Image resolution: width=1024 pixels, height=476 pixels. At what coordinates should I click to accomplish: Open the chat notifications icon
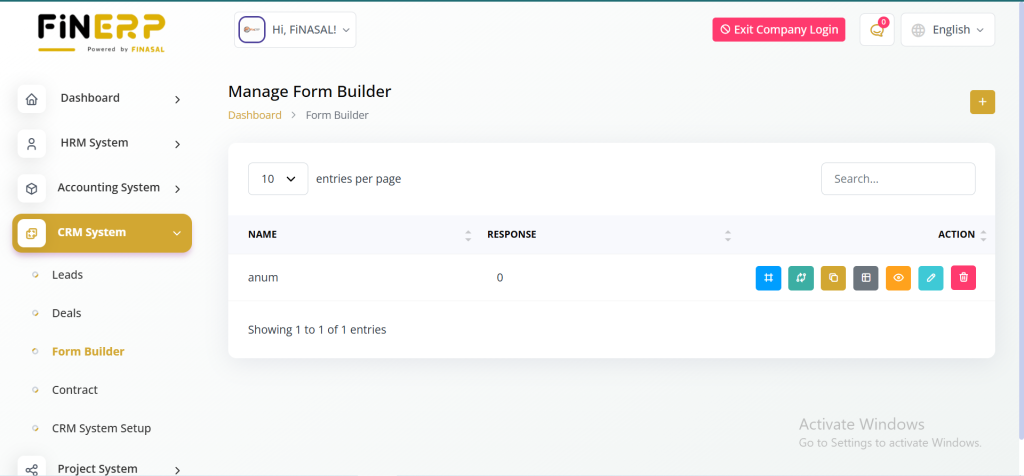click(x=877, y=30)
